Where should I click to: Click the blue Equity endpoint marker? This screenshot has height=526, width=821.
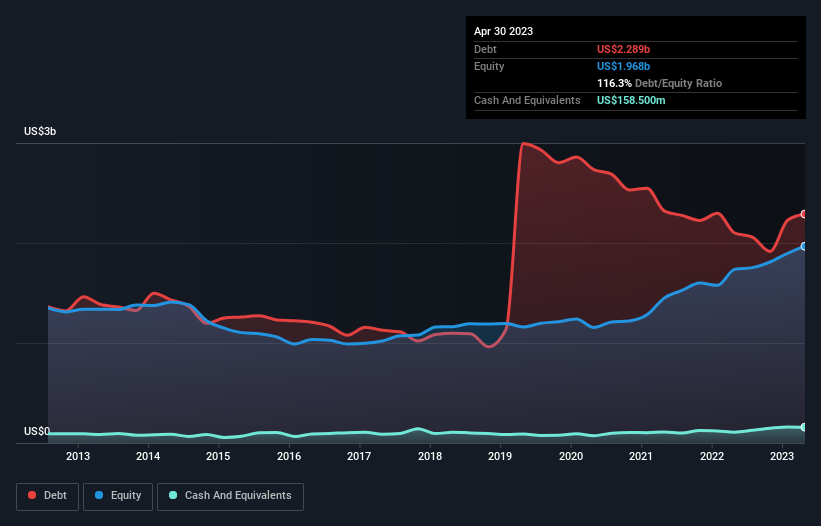pos(804,247)
